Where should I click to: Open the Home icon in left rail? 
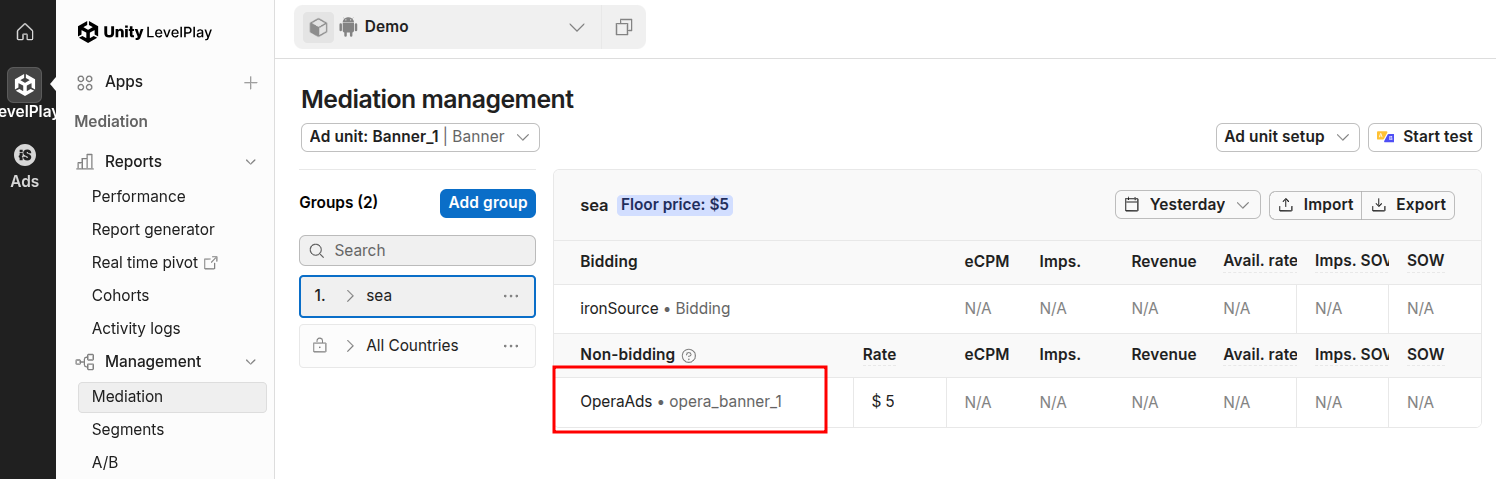[x=25, y=31]
